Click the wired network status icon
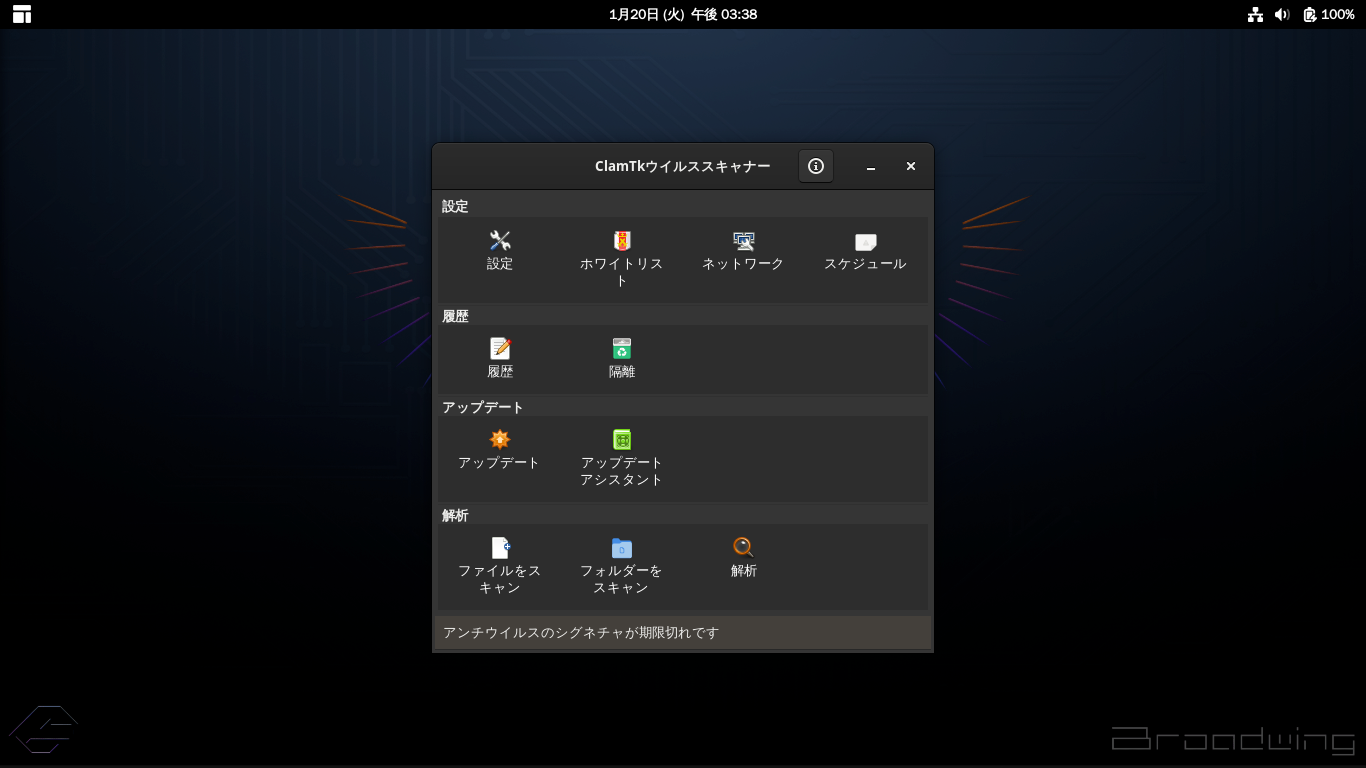 point(1255,14)
